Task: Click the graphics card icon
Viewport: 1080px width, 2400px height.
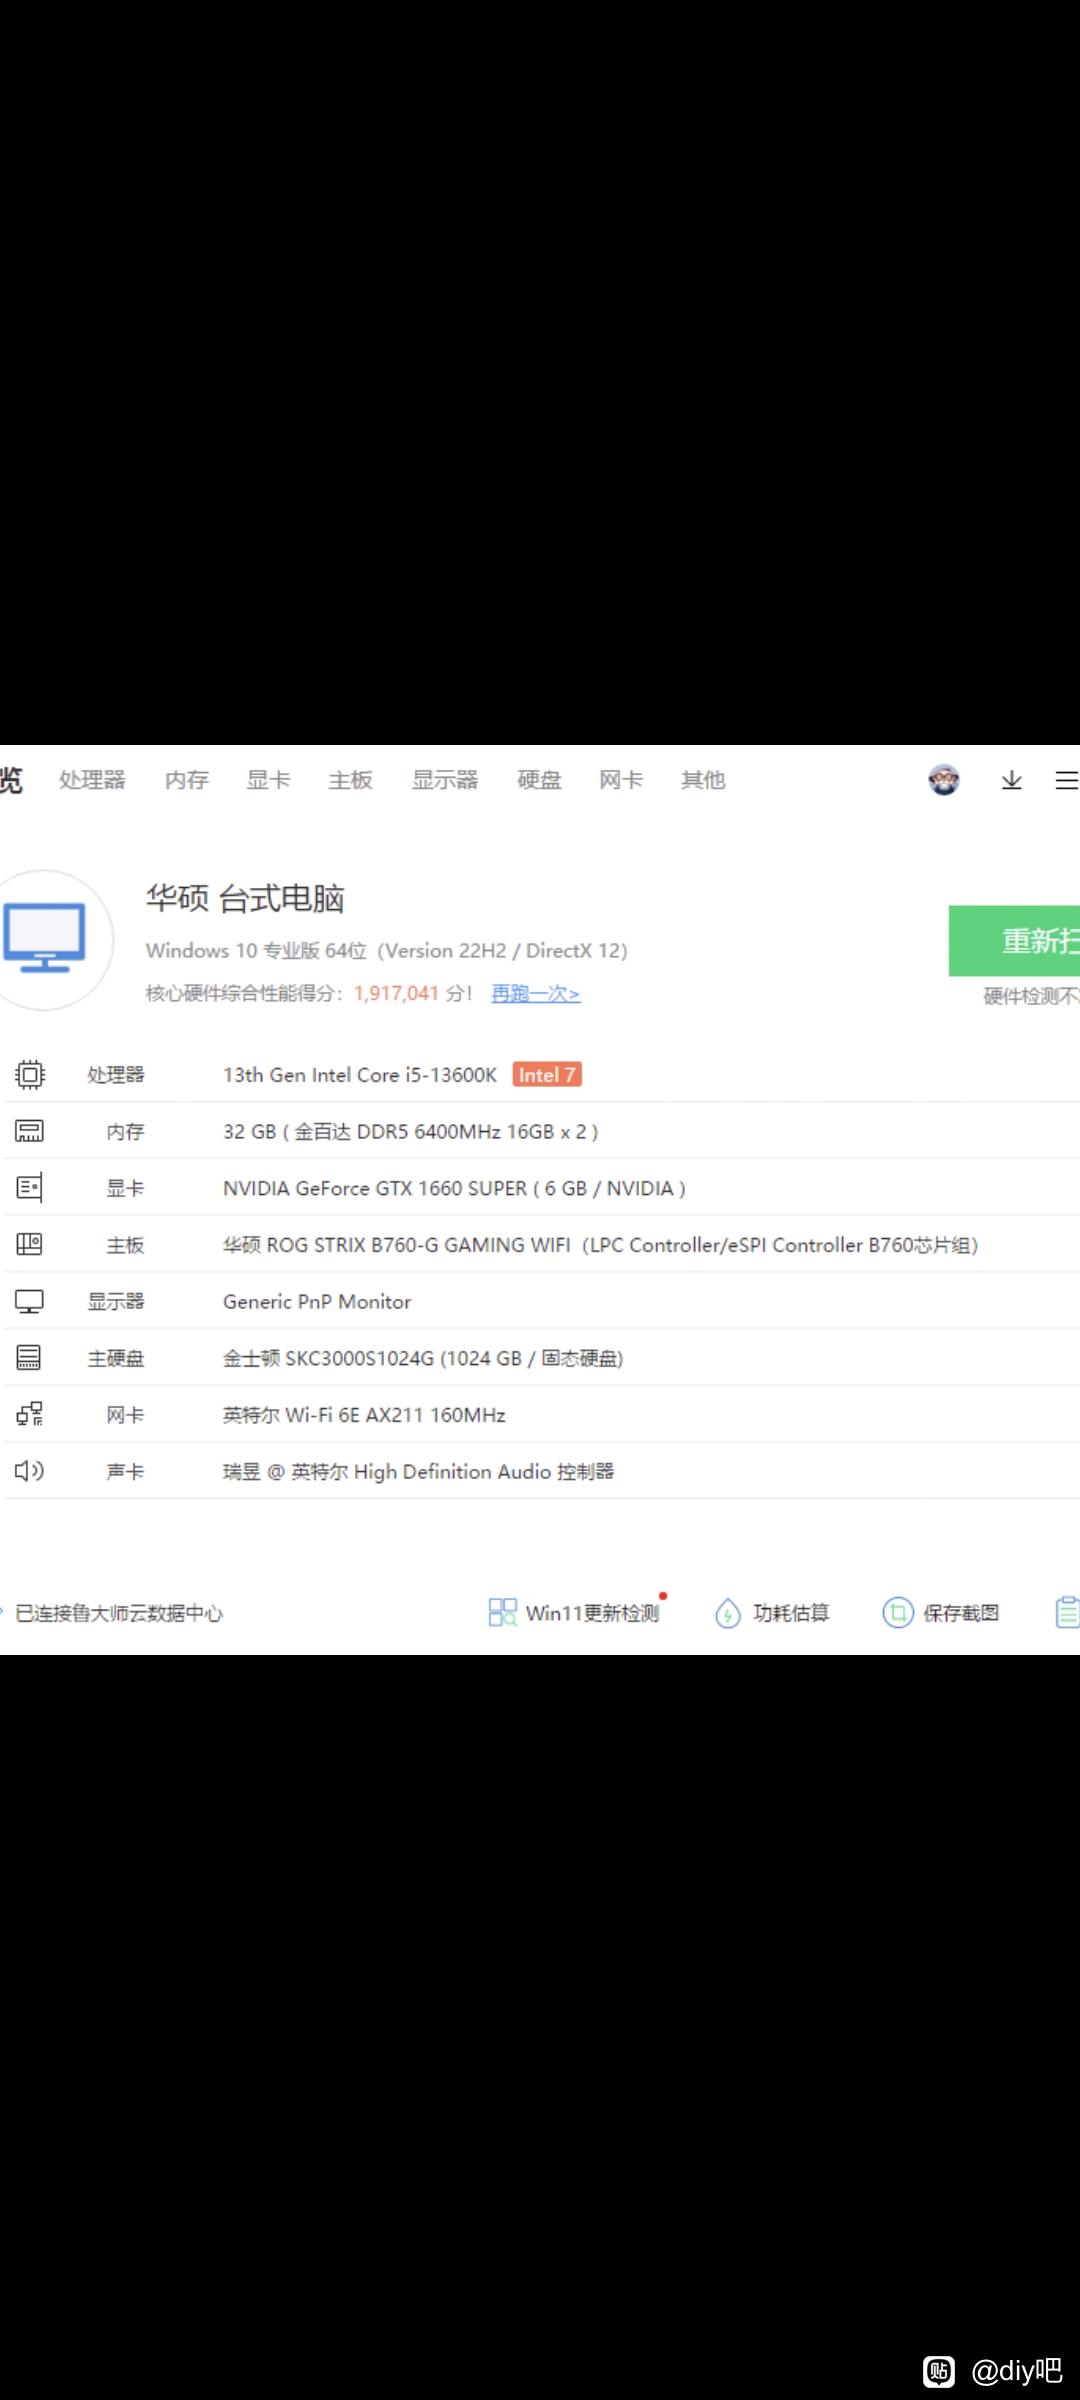Action: [x=30, y=1188]
